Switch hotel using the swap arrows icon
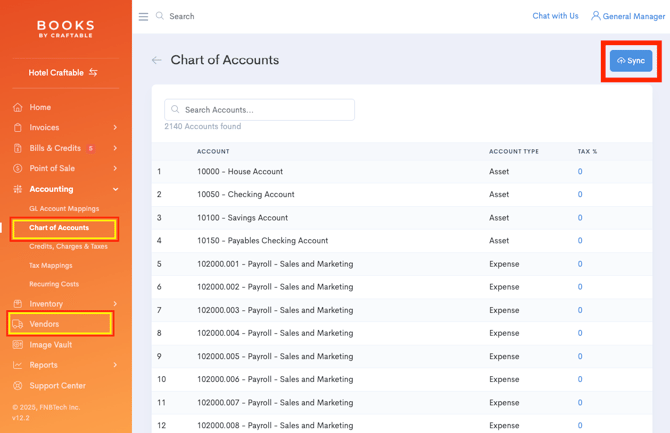This screenshot has width=670, height=433. [x=93, y=73]
